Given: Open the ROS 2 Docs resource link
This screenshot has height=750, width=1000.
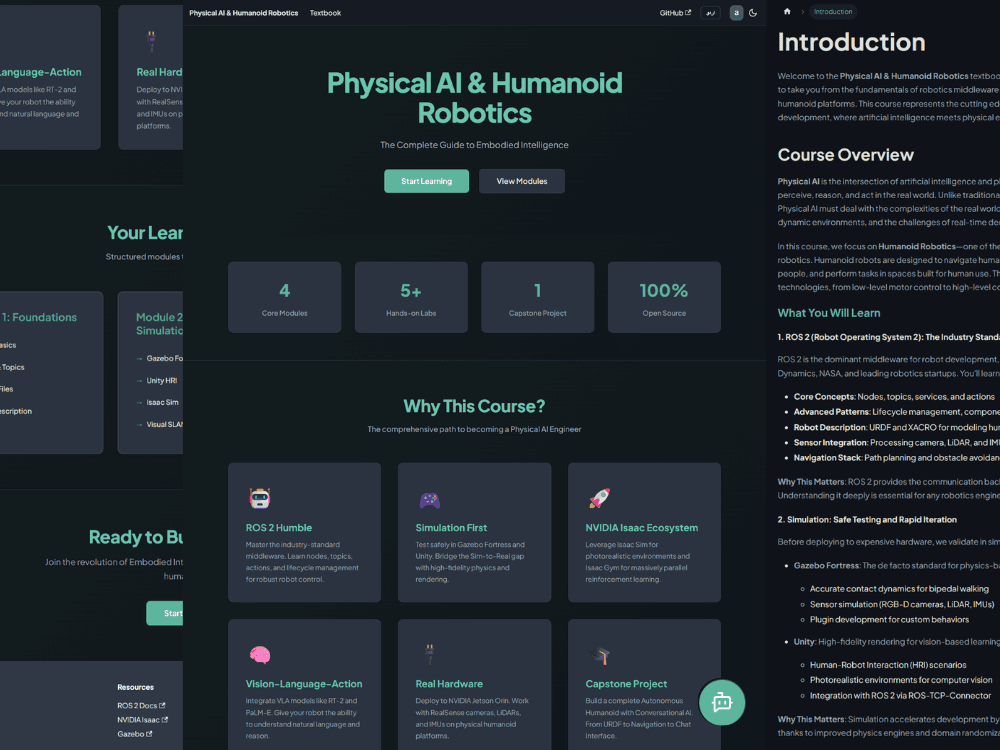Looking at the screenshot, I should tap(141, 705).
